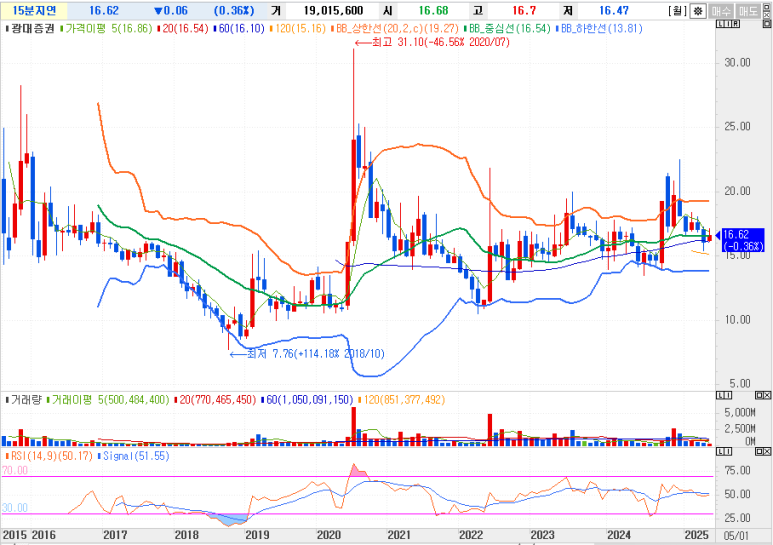Image resolution: width=773 pixels, height=545 pixels.
Task: Click the 매수 buy button
Action: (x=721, y=11)
